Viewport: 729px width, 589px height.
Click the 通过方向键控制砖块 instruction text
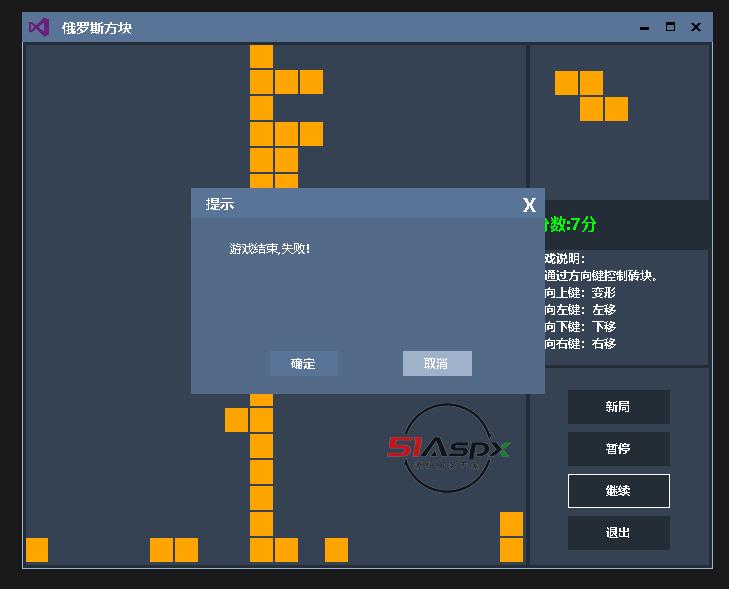600,276
